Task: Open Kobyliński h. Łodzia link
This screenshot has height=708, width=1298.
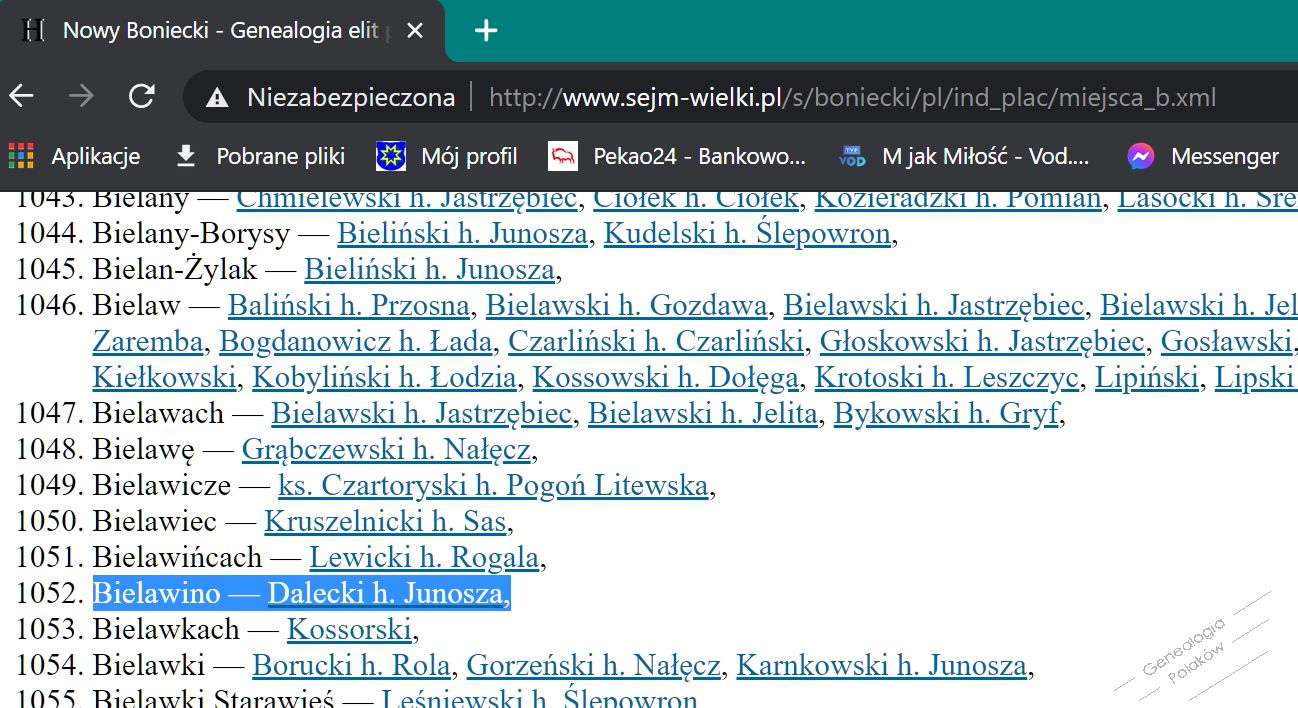Action: (x=384, y=378)
